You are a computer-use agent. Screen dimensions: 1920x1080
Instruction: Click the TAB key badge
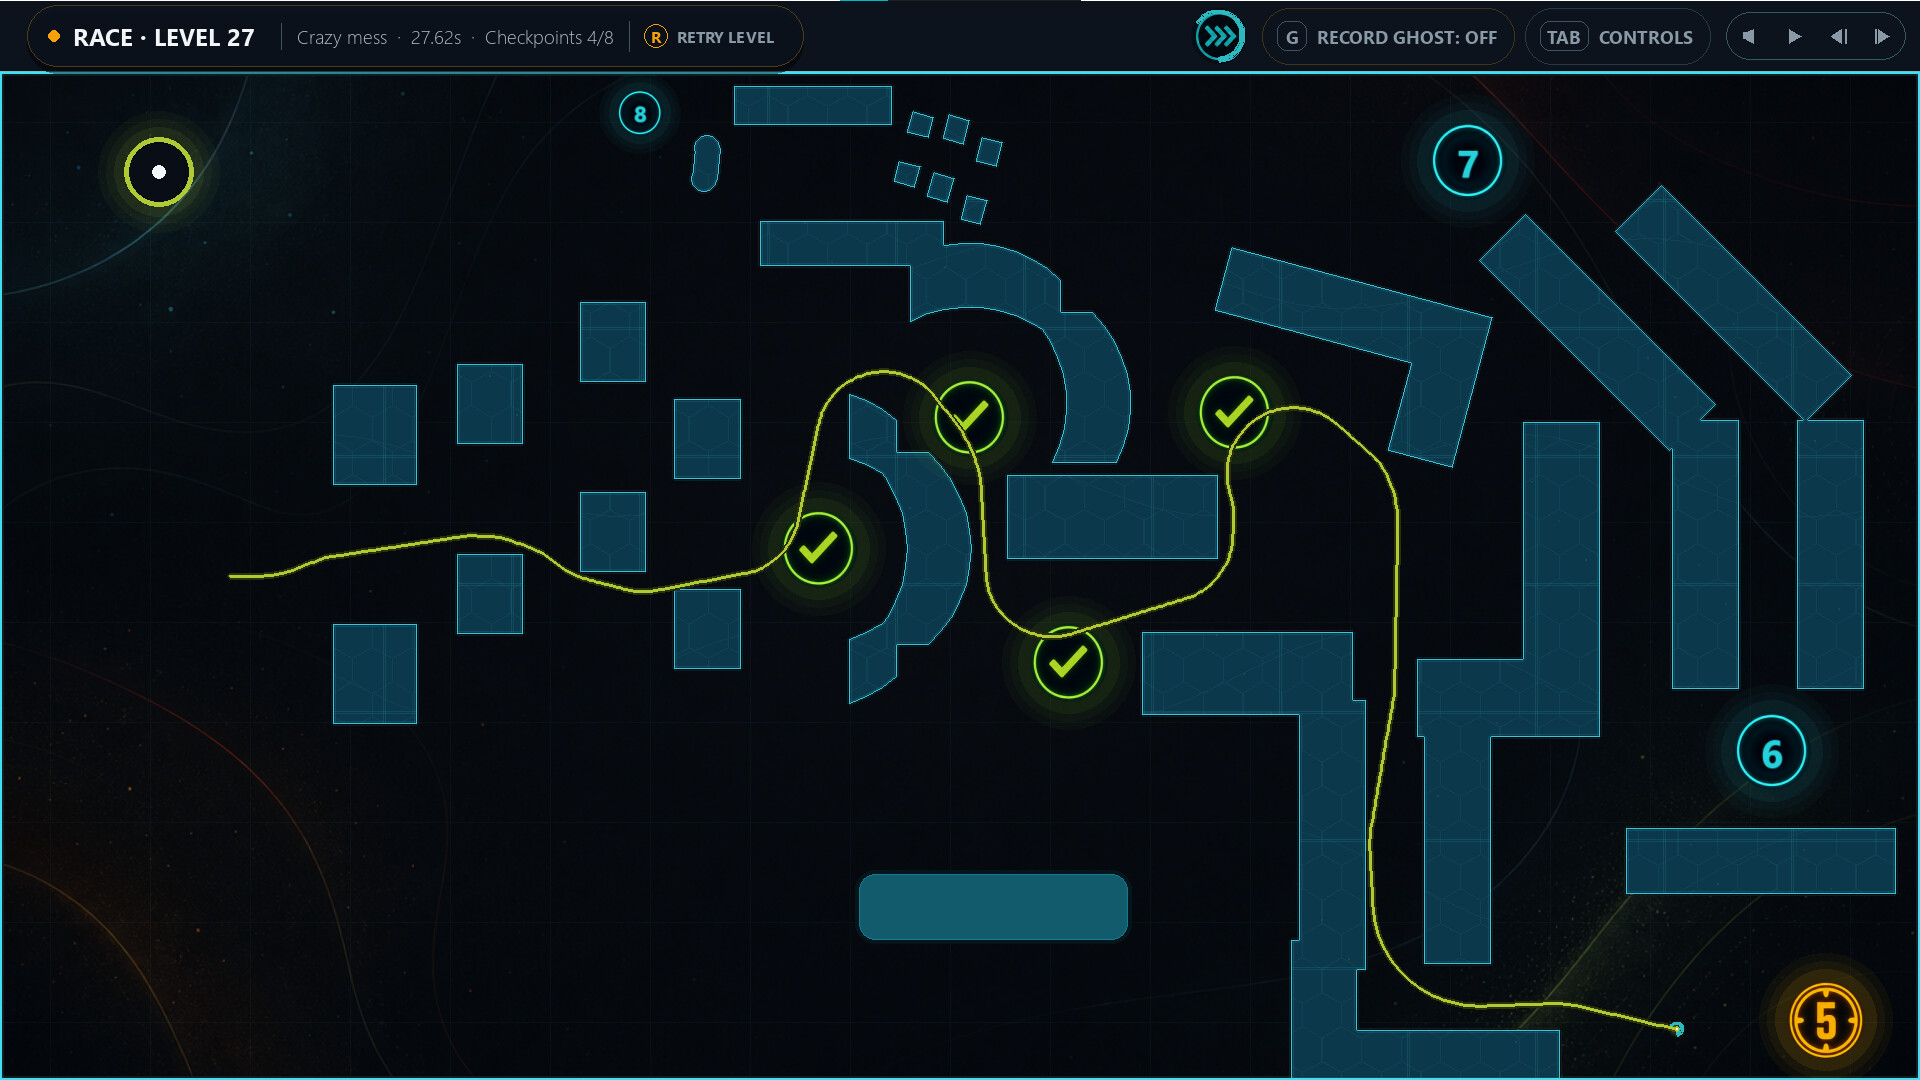pyautogui.click(x=1563, y=37)
